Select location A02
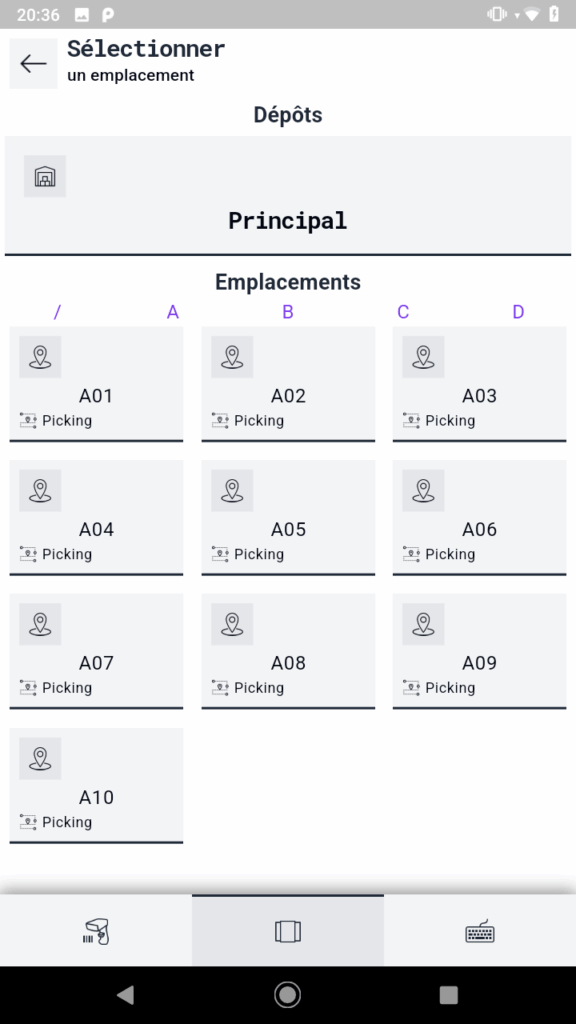Image resolution: width=576 pixels, height=1024 pixels. pyautogui.click(x=288, y=385)
